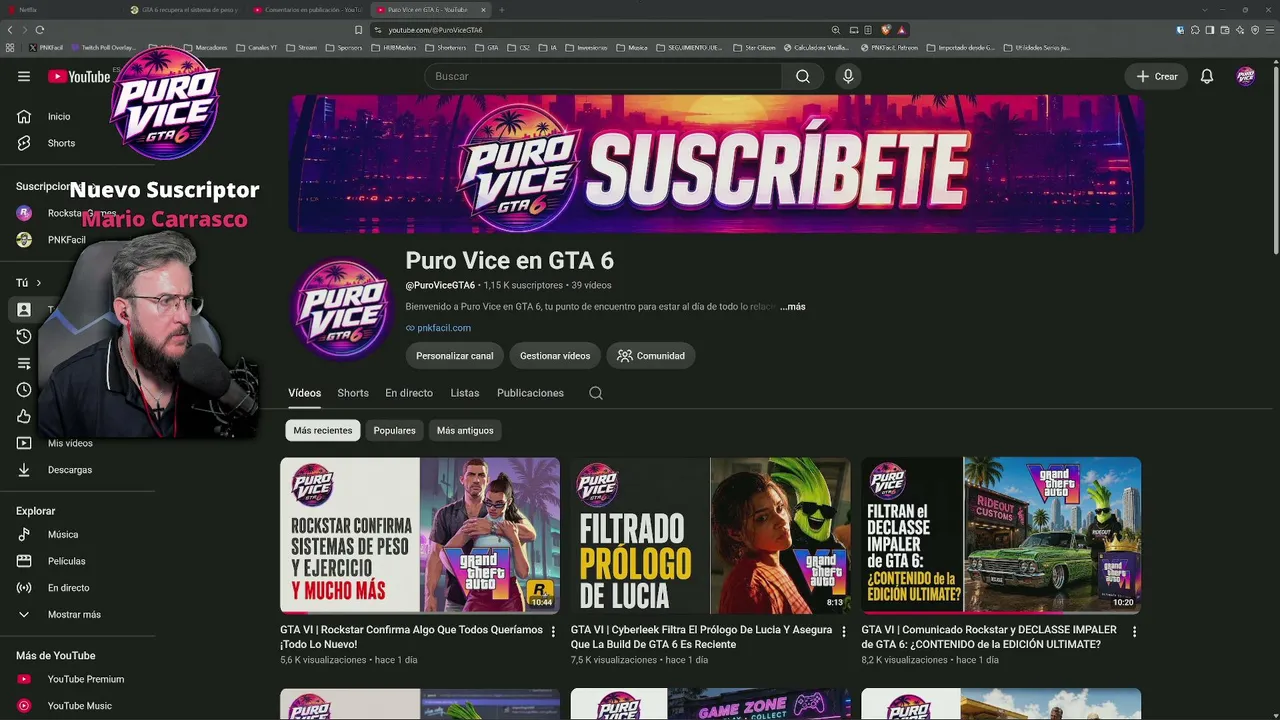Screen dimensions: 1280x720
Task: Bookmark this page in the address bar
Action: pyautogui.click(x=358, y=30)
